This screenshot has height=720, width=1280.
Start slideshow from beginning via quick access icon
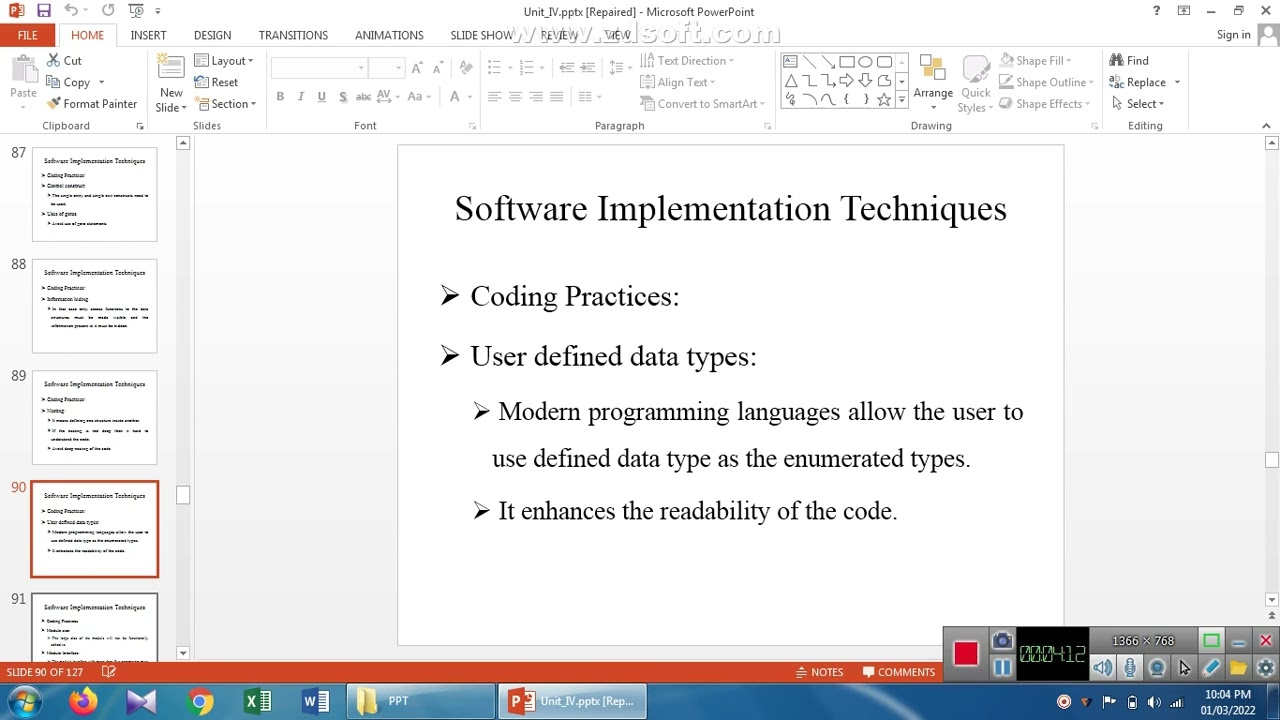[x=137, y=11]
